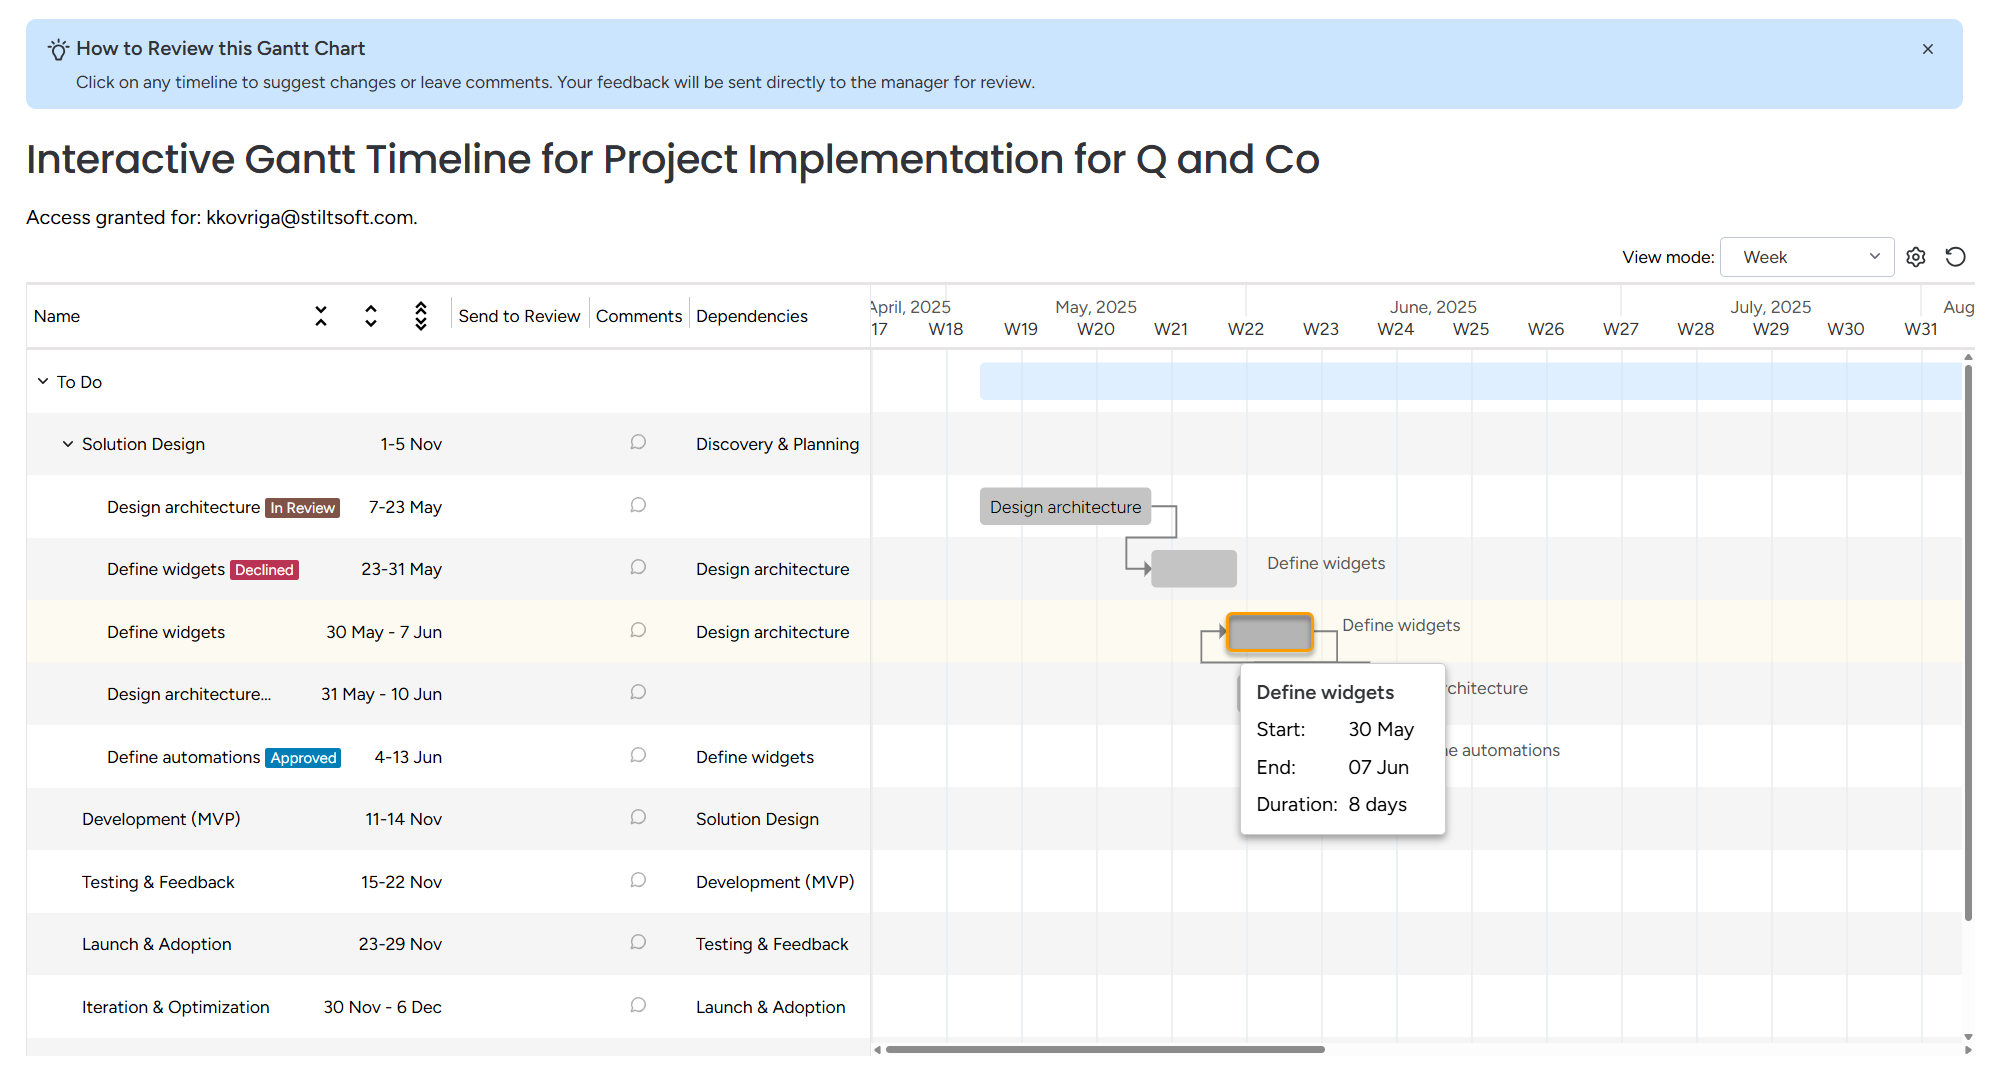Open comment icon for Launch & Adoption
2015x1069 pixels.
coord(638,943)
